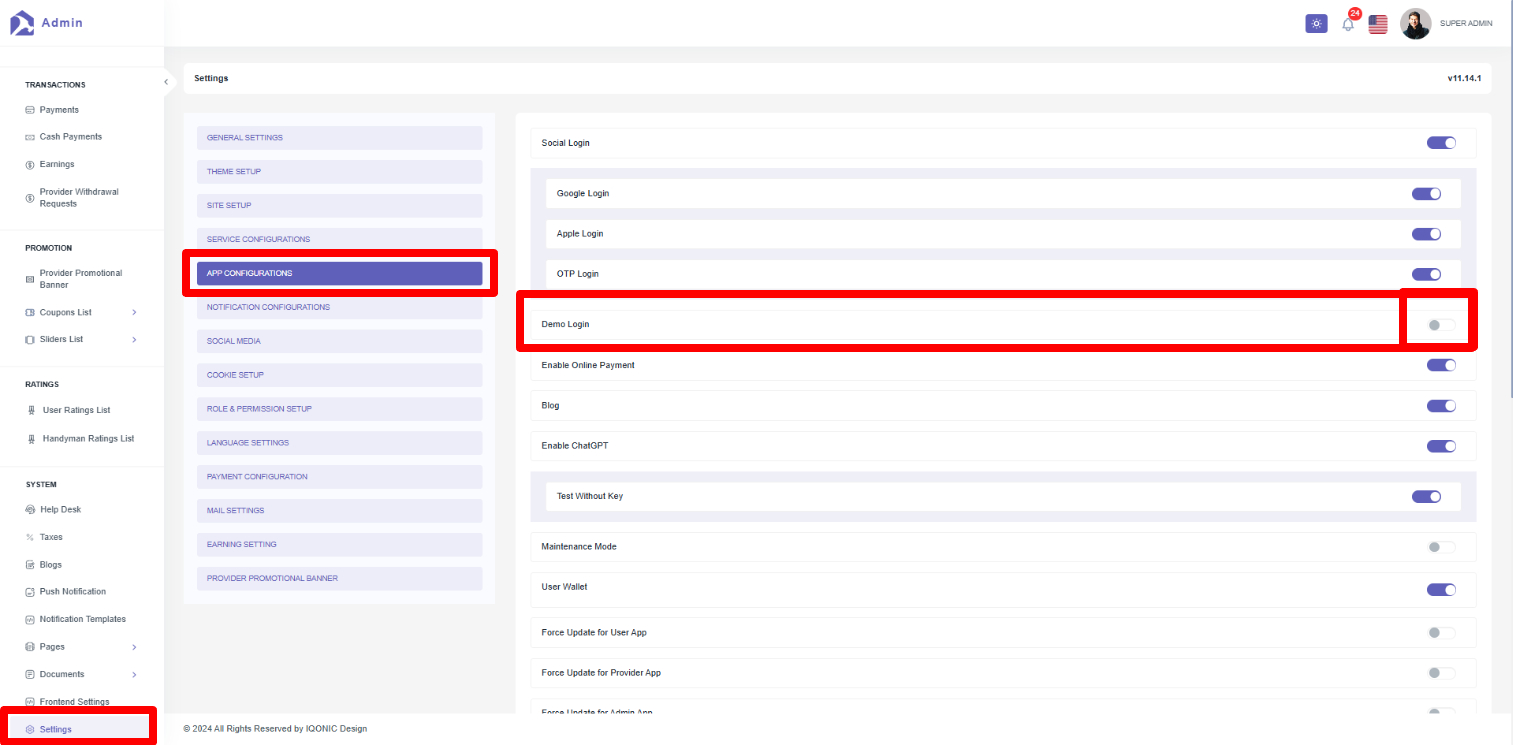Expand the Sliders List submenu
This screenshot has height=745, width=1513.
(134, 339)
